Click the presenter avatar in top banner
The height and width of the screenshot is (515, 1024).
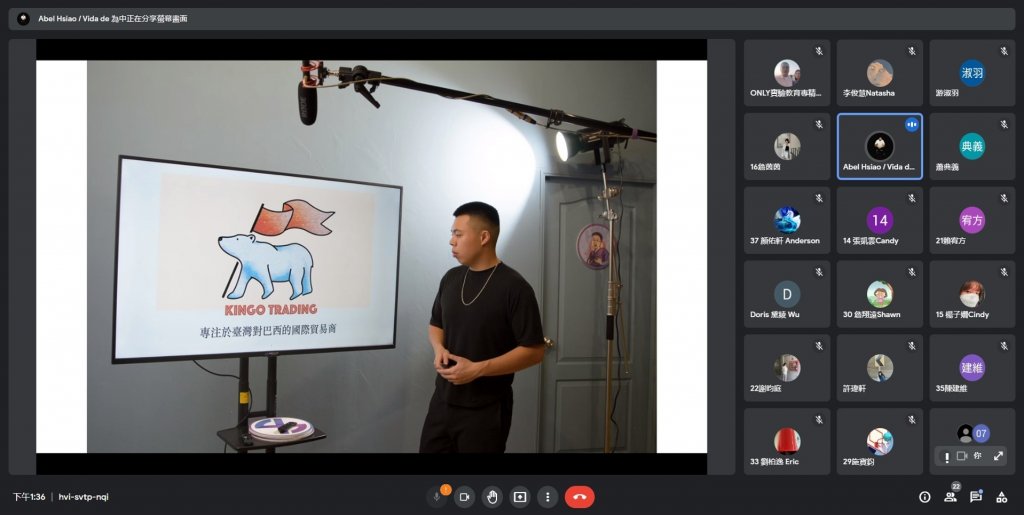[x=24, y=19]
